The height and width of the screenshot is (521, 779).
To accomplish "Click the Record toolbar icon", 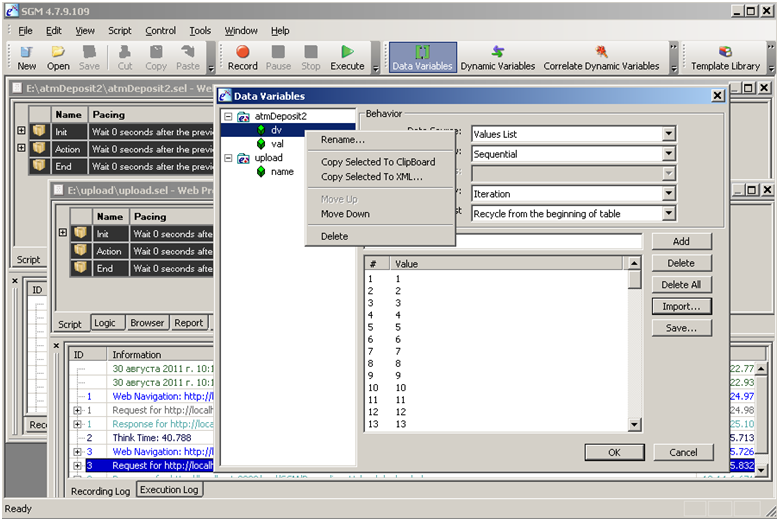I will [242, 57].
